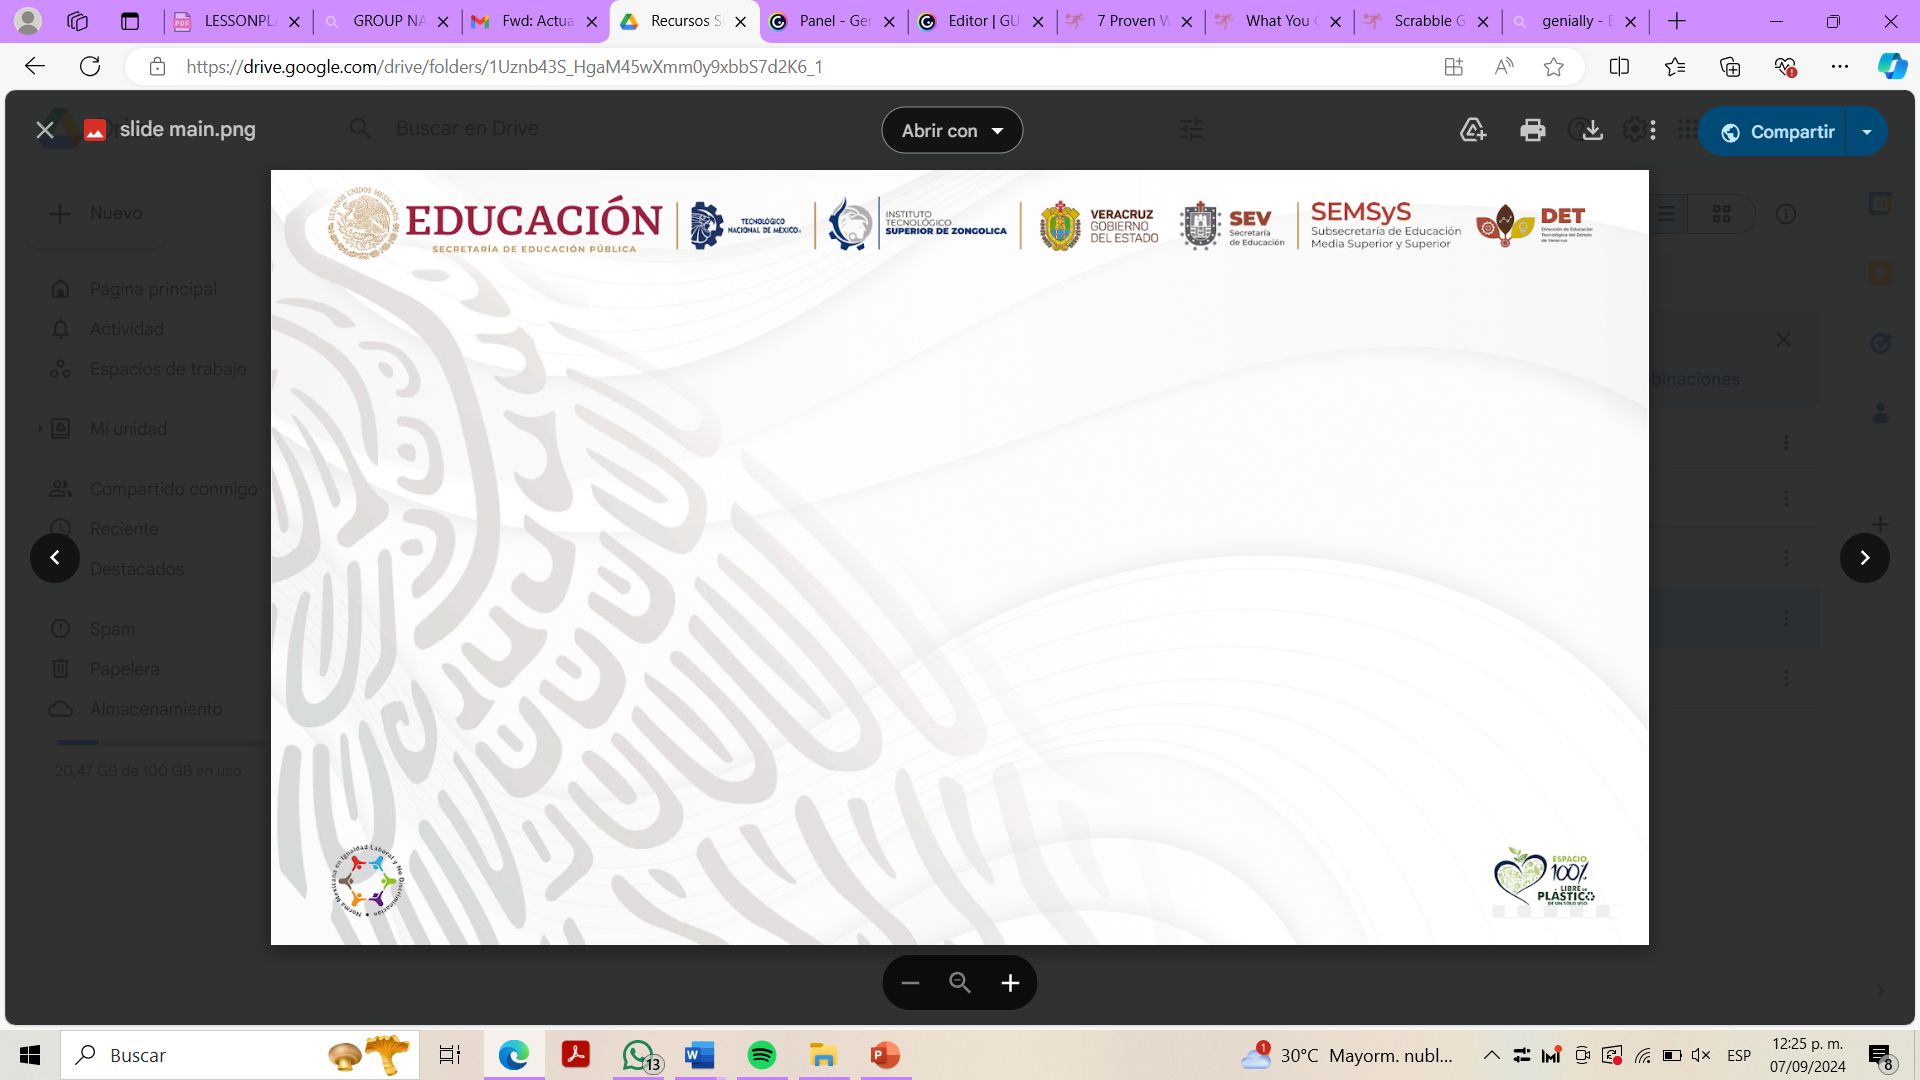Click Add shortcut to Drive icon
Viewport: 1920px width, 1080px height.
point(1473,130)
